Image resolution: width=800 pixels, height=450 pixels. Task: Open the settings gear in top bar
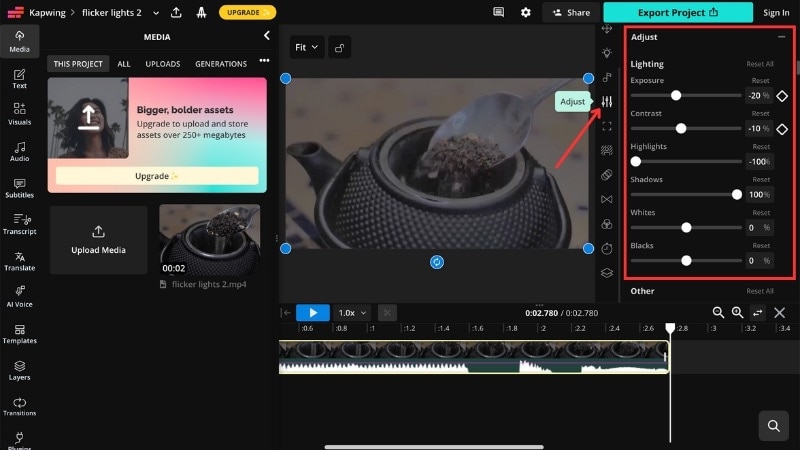pyautogui.click(x=526, y=12)
